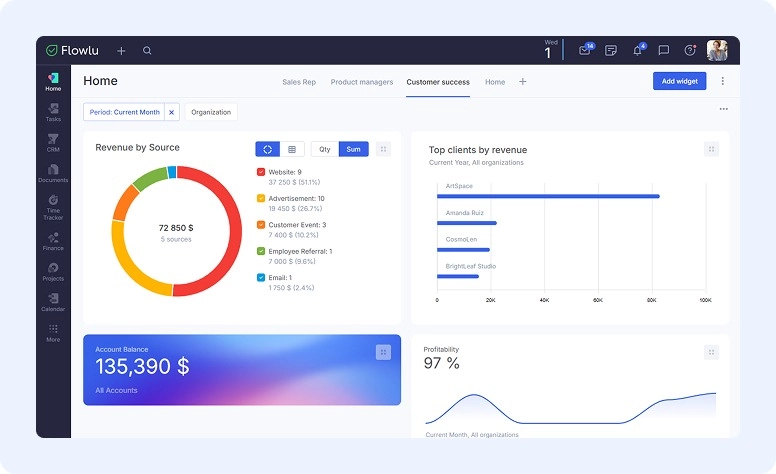Click the All Accounts label
Screen dimensions: 776x474
[116, 390]
